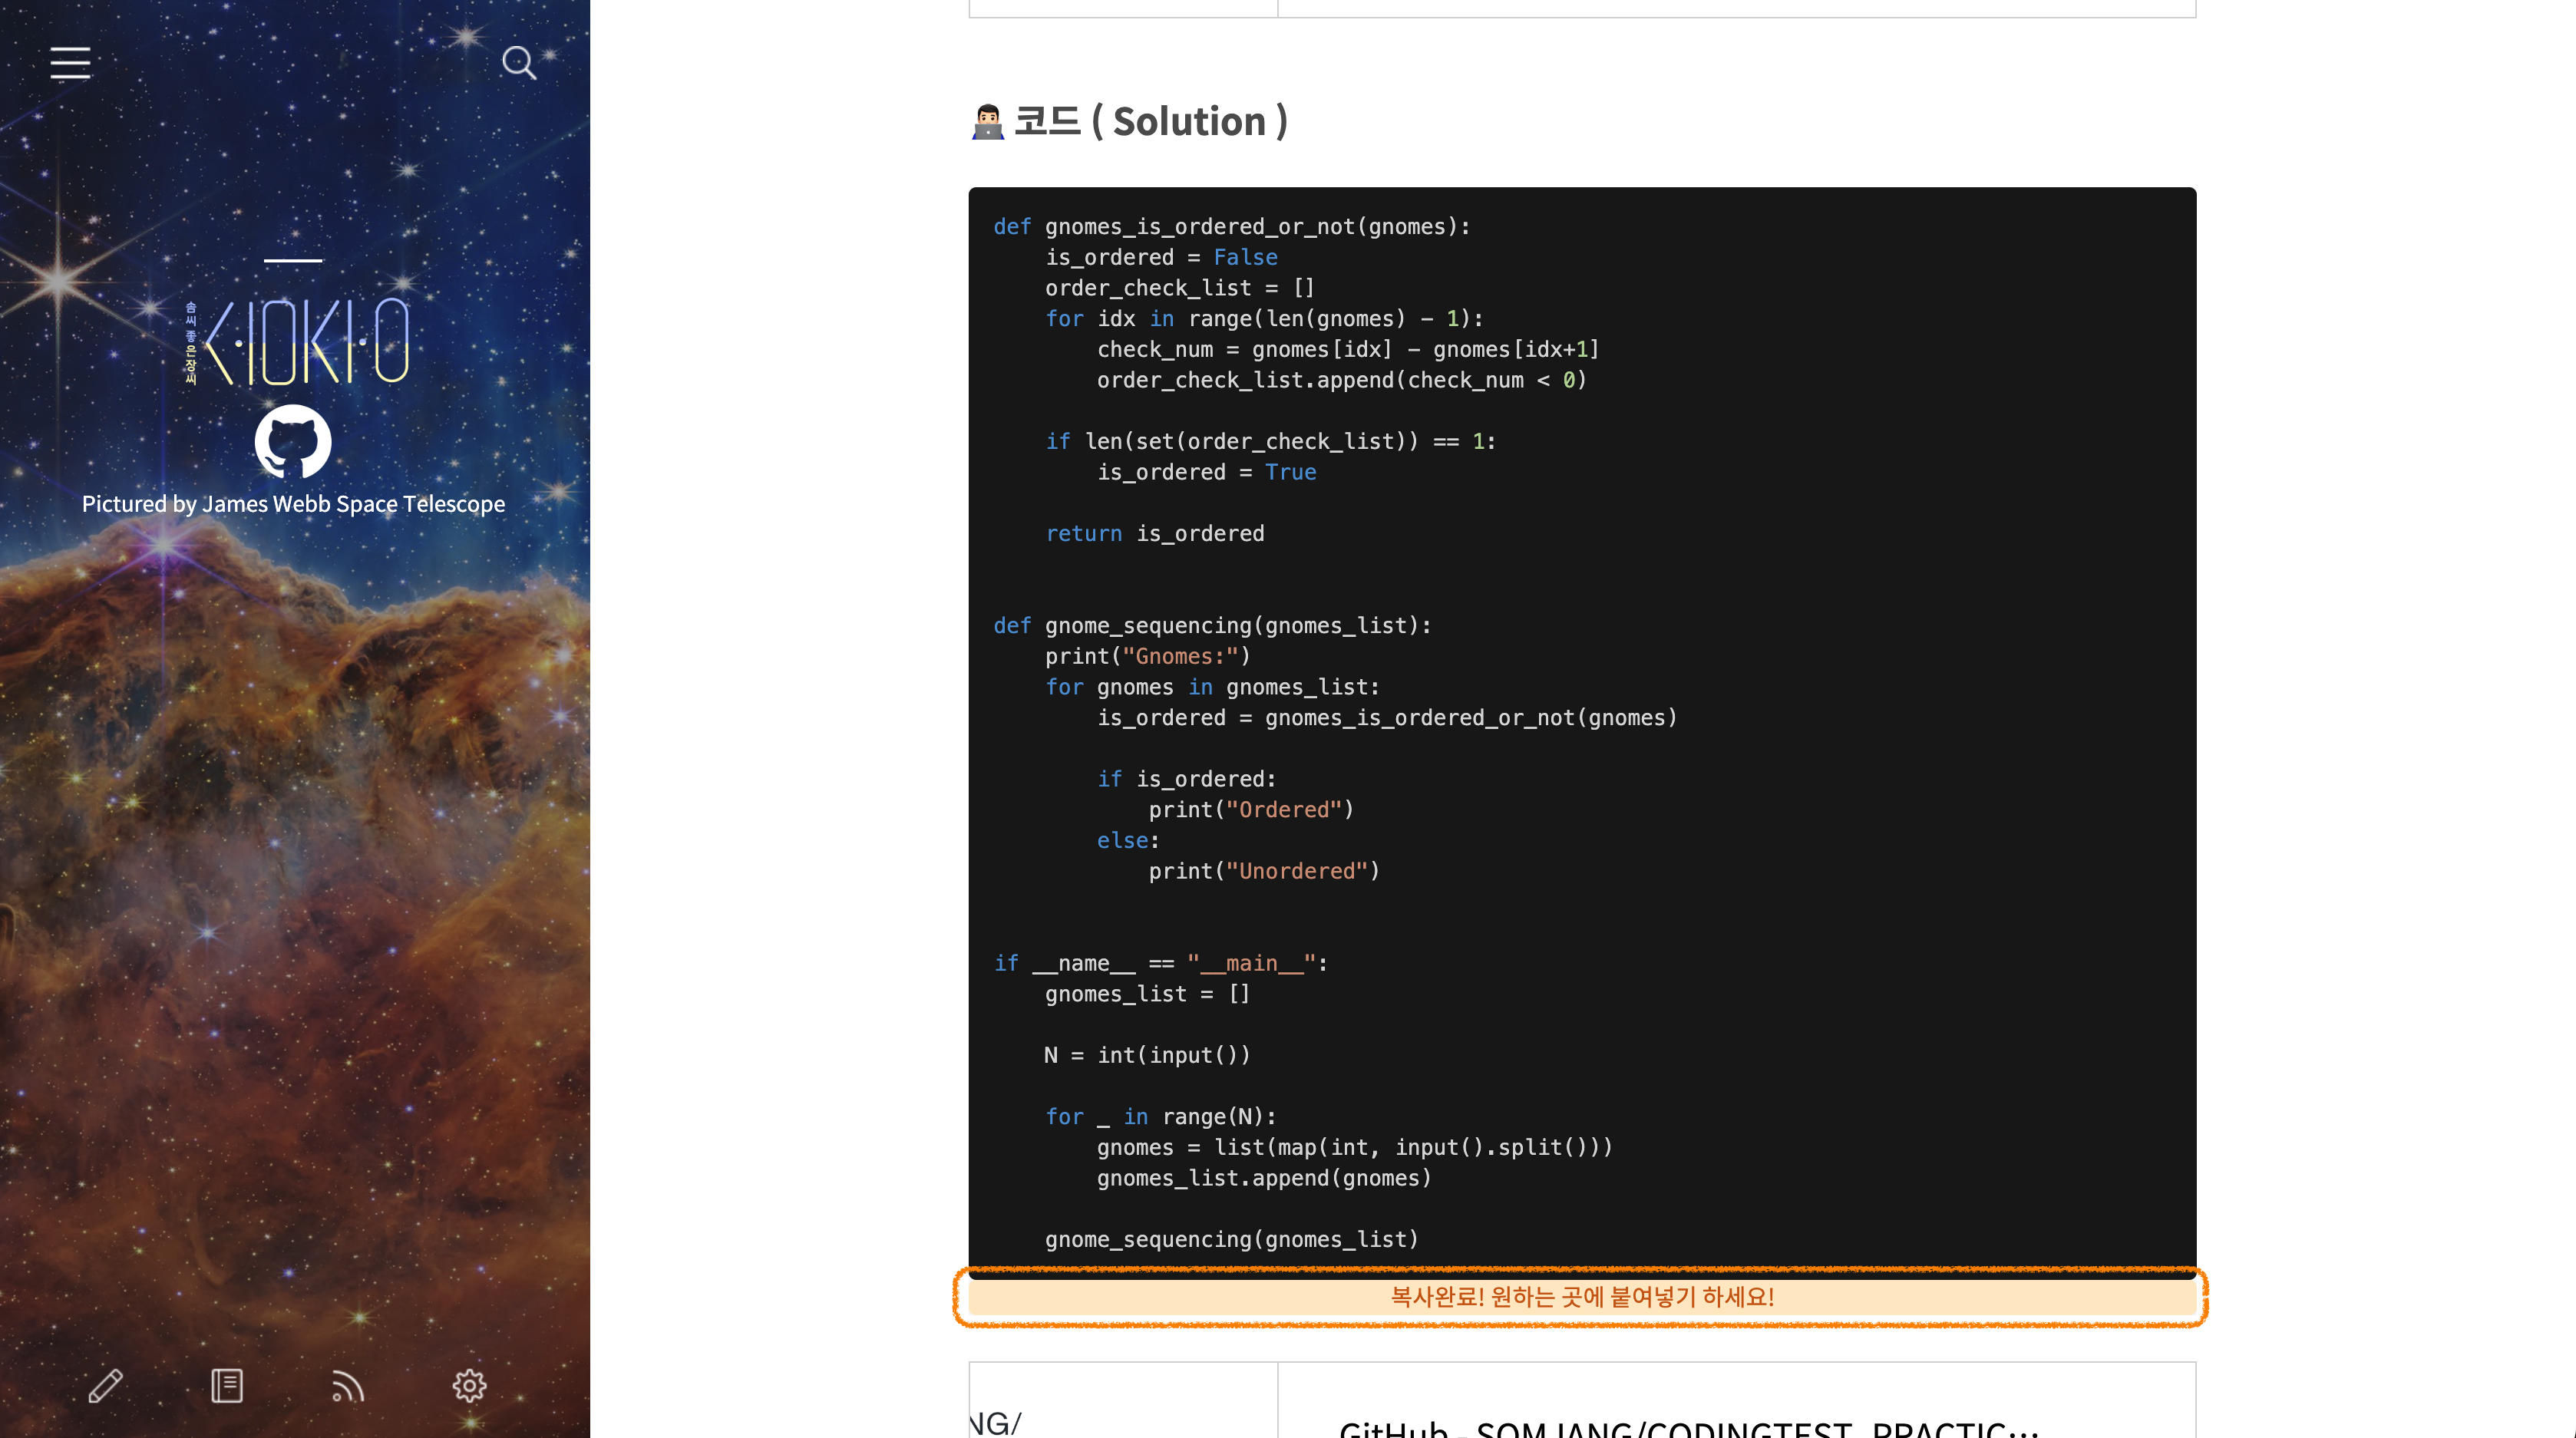Click the print("Unordered") code line

pos(1263,871)
